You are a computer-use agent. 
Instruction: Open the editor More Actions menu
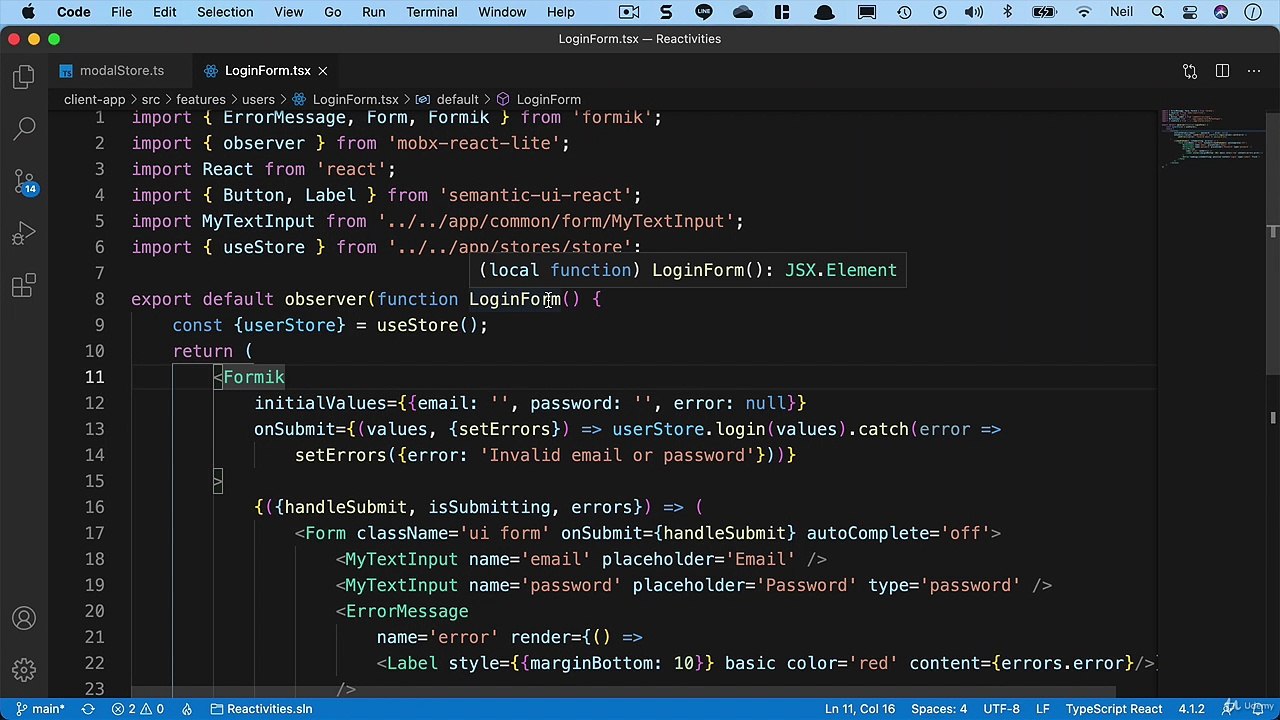click(x=1254, y=71)
